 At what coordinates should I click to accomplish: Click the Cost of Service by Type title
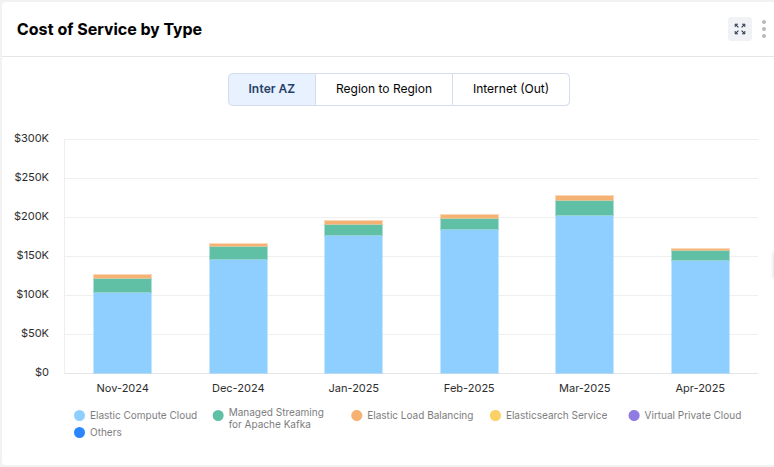(109, 30)
